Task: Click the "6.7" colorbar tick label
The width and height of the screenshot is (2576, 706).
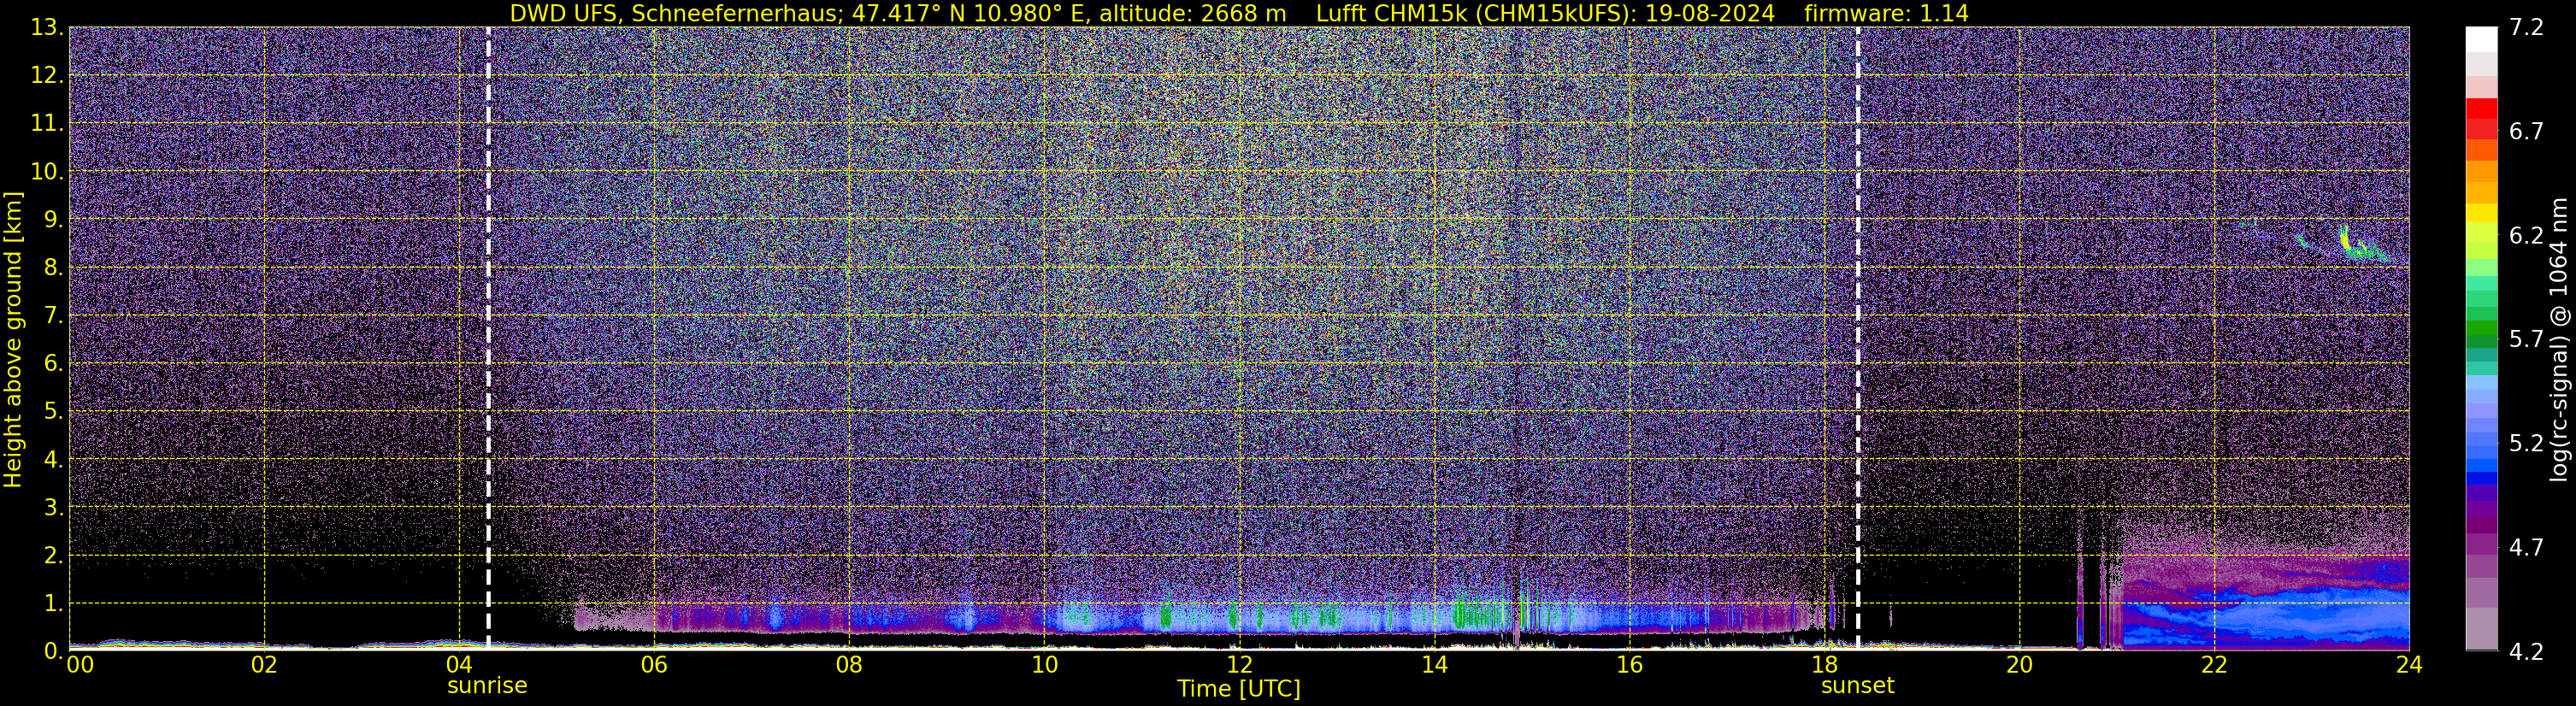Action: pyautogui.click(x=2527, y=131)
